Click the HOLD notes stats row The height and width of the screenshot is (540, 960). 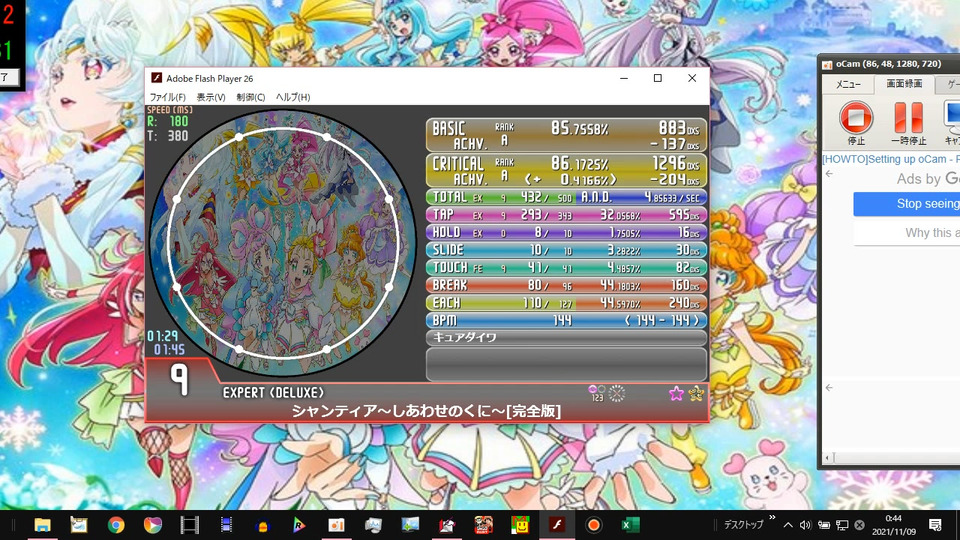(566, 233)
